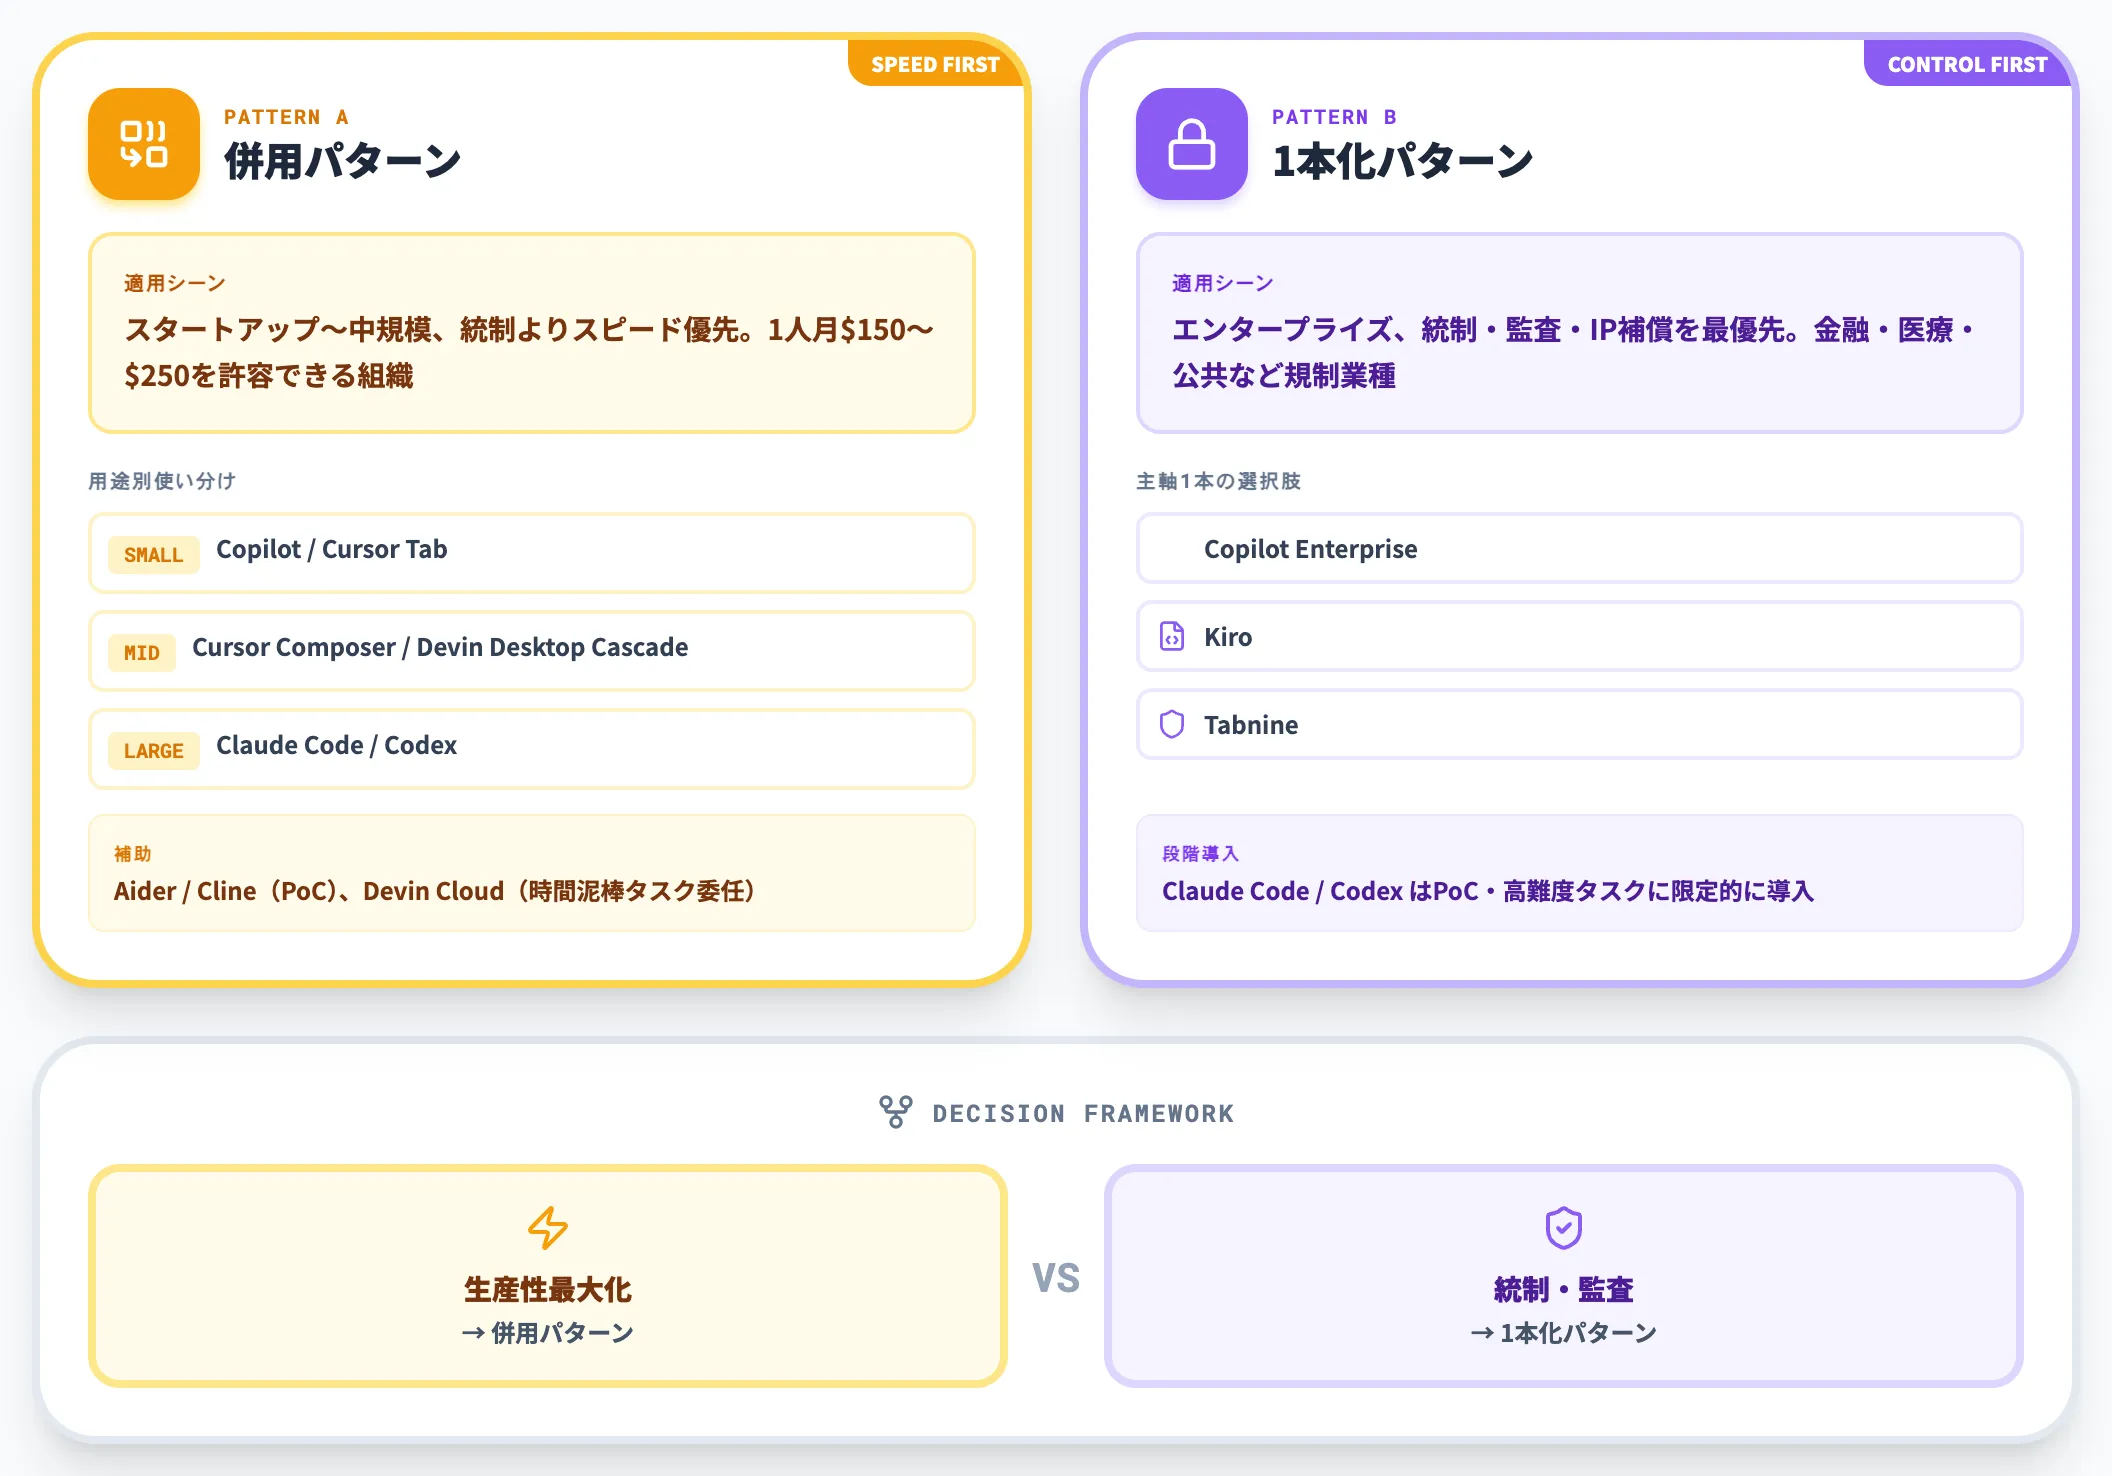Screen dimensions: 2112x1476
Task: Click the 統制・監査 heading text
Action: pyautogui.click(x=1564, y=1290)
